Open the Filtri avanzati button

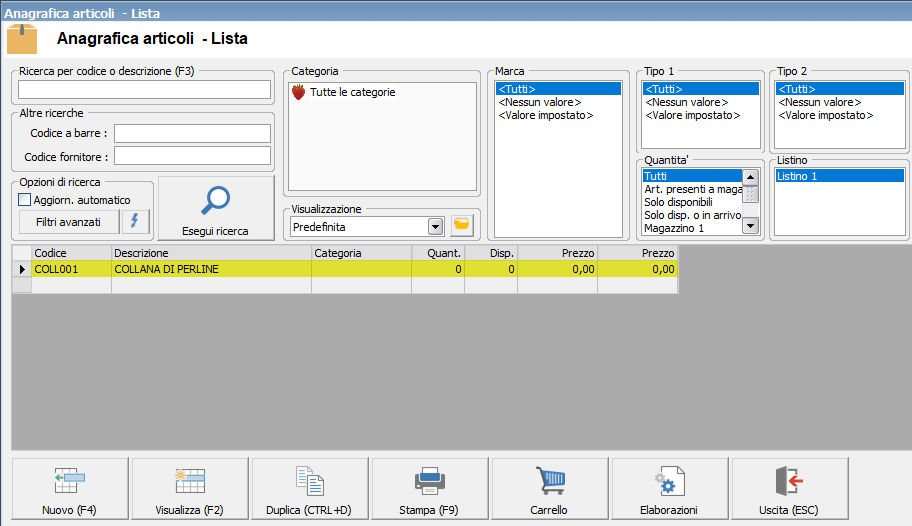click(68, 221)
